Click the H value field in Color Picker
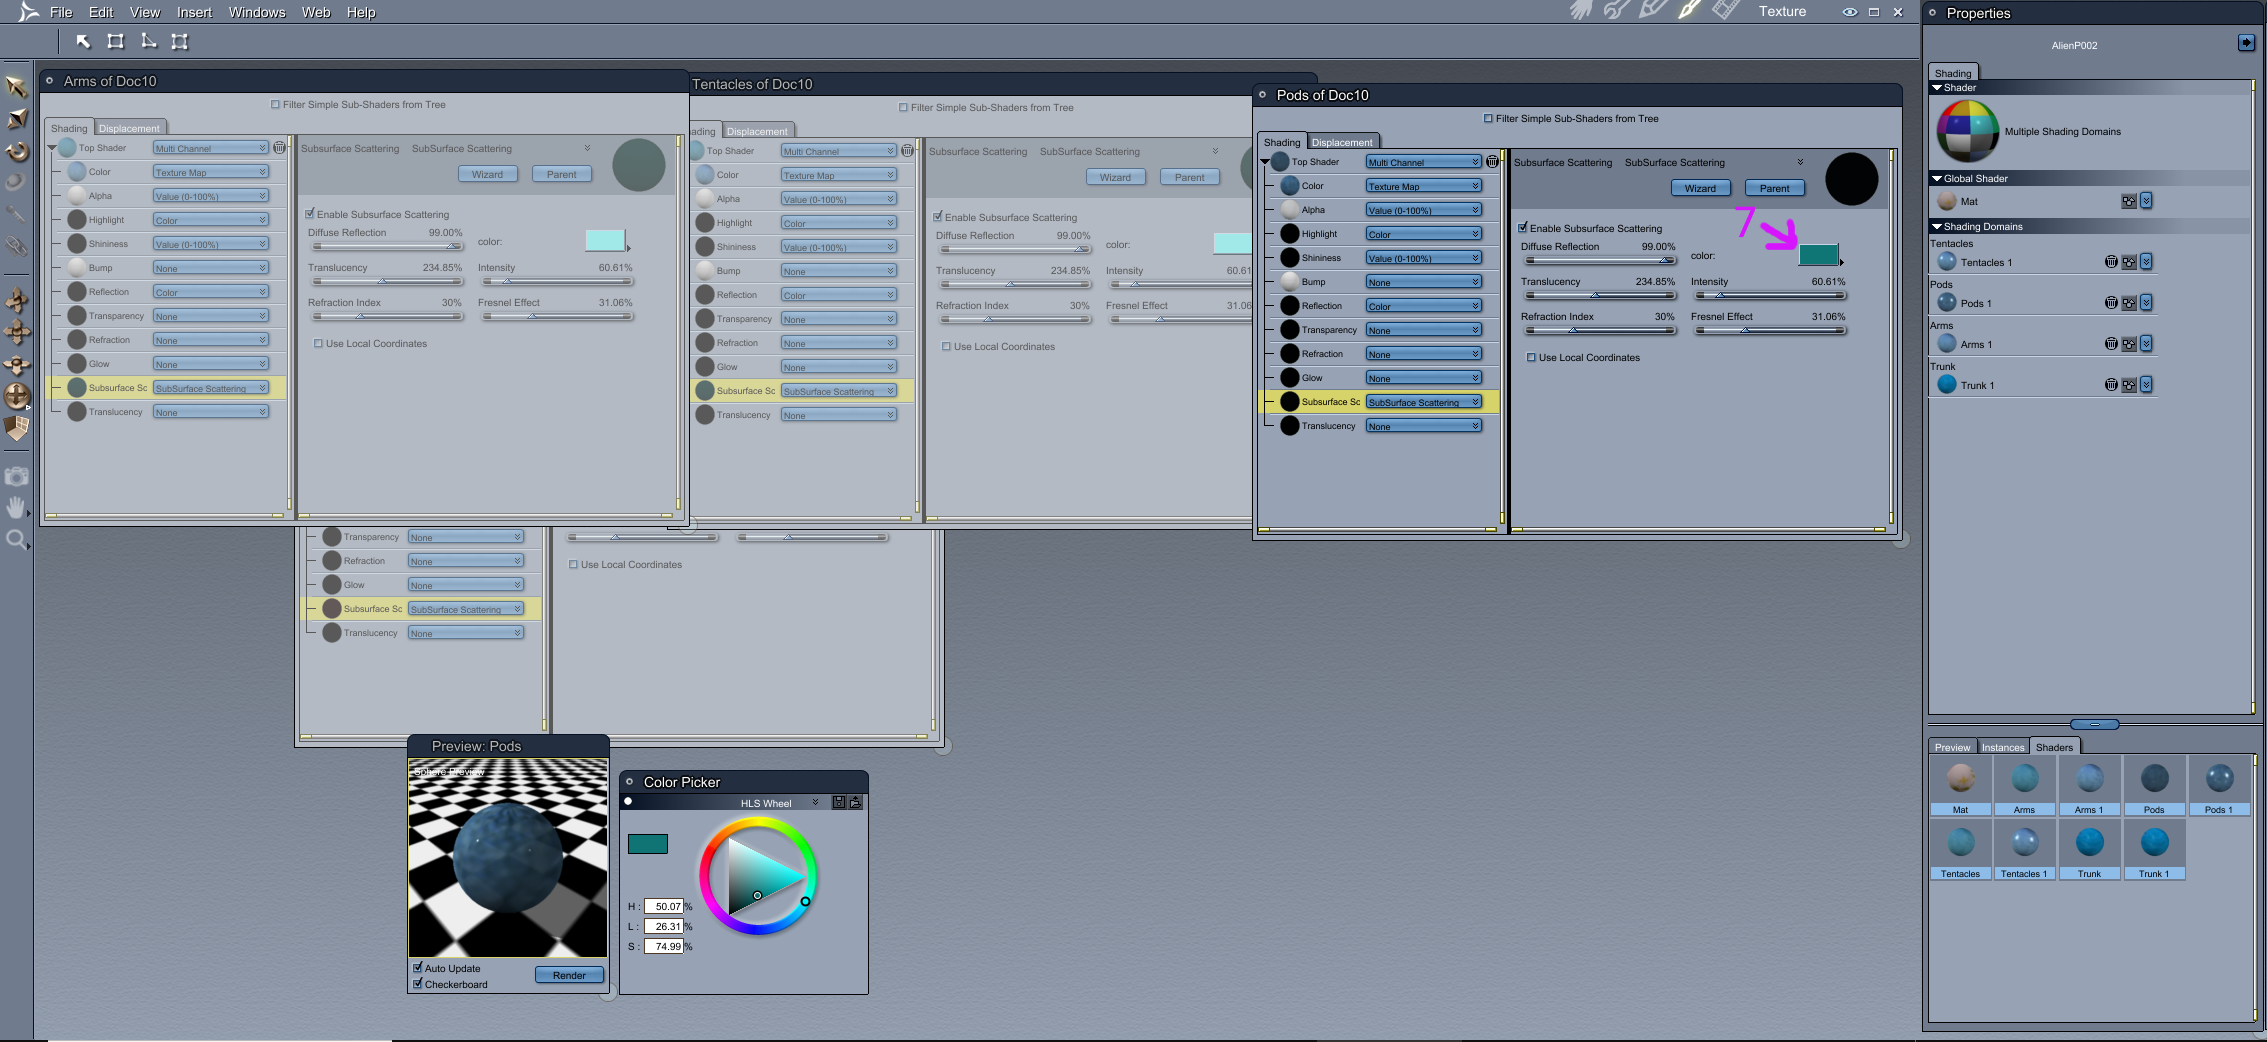 (664, 906)
